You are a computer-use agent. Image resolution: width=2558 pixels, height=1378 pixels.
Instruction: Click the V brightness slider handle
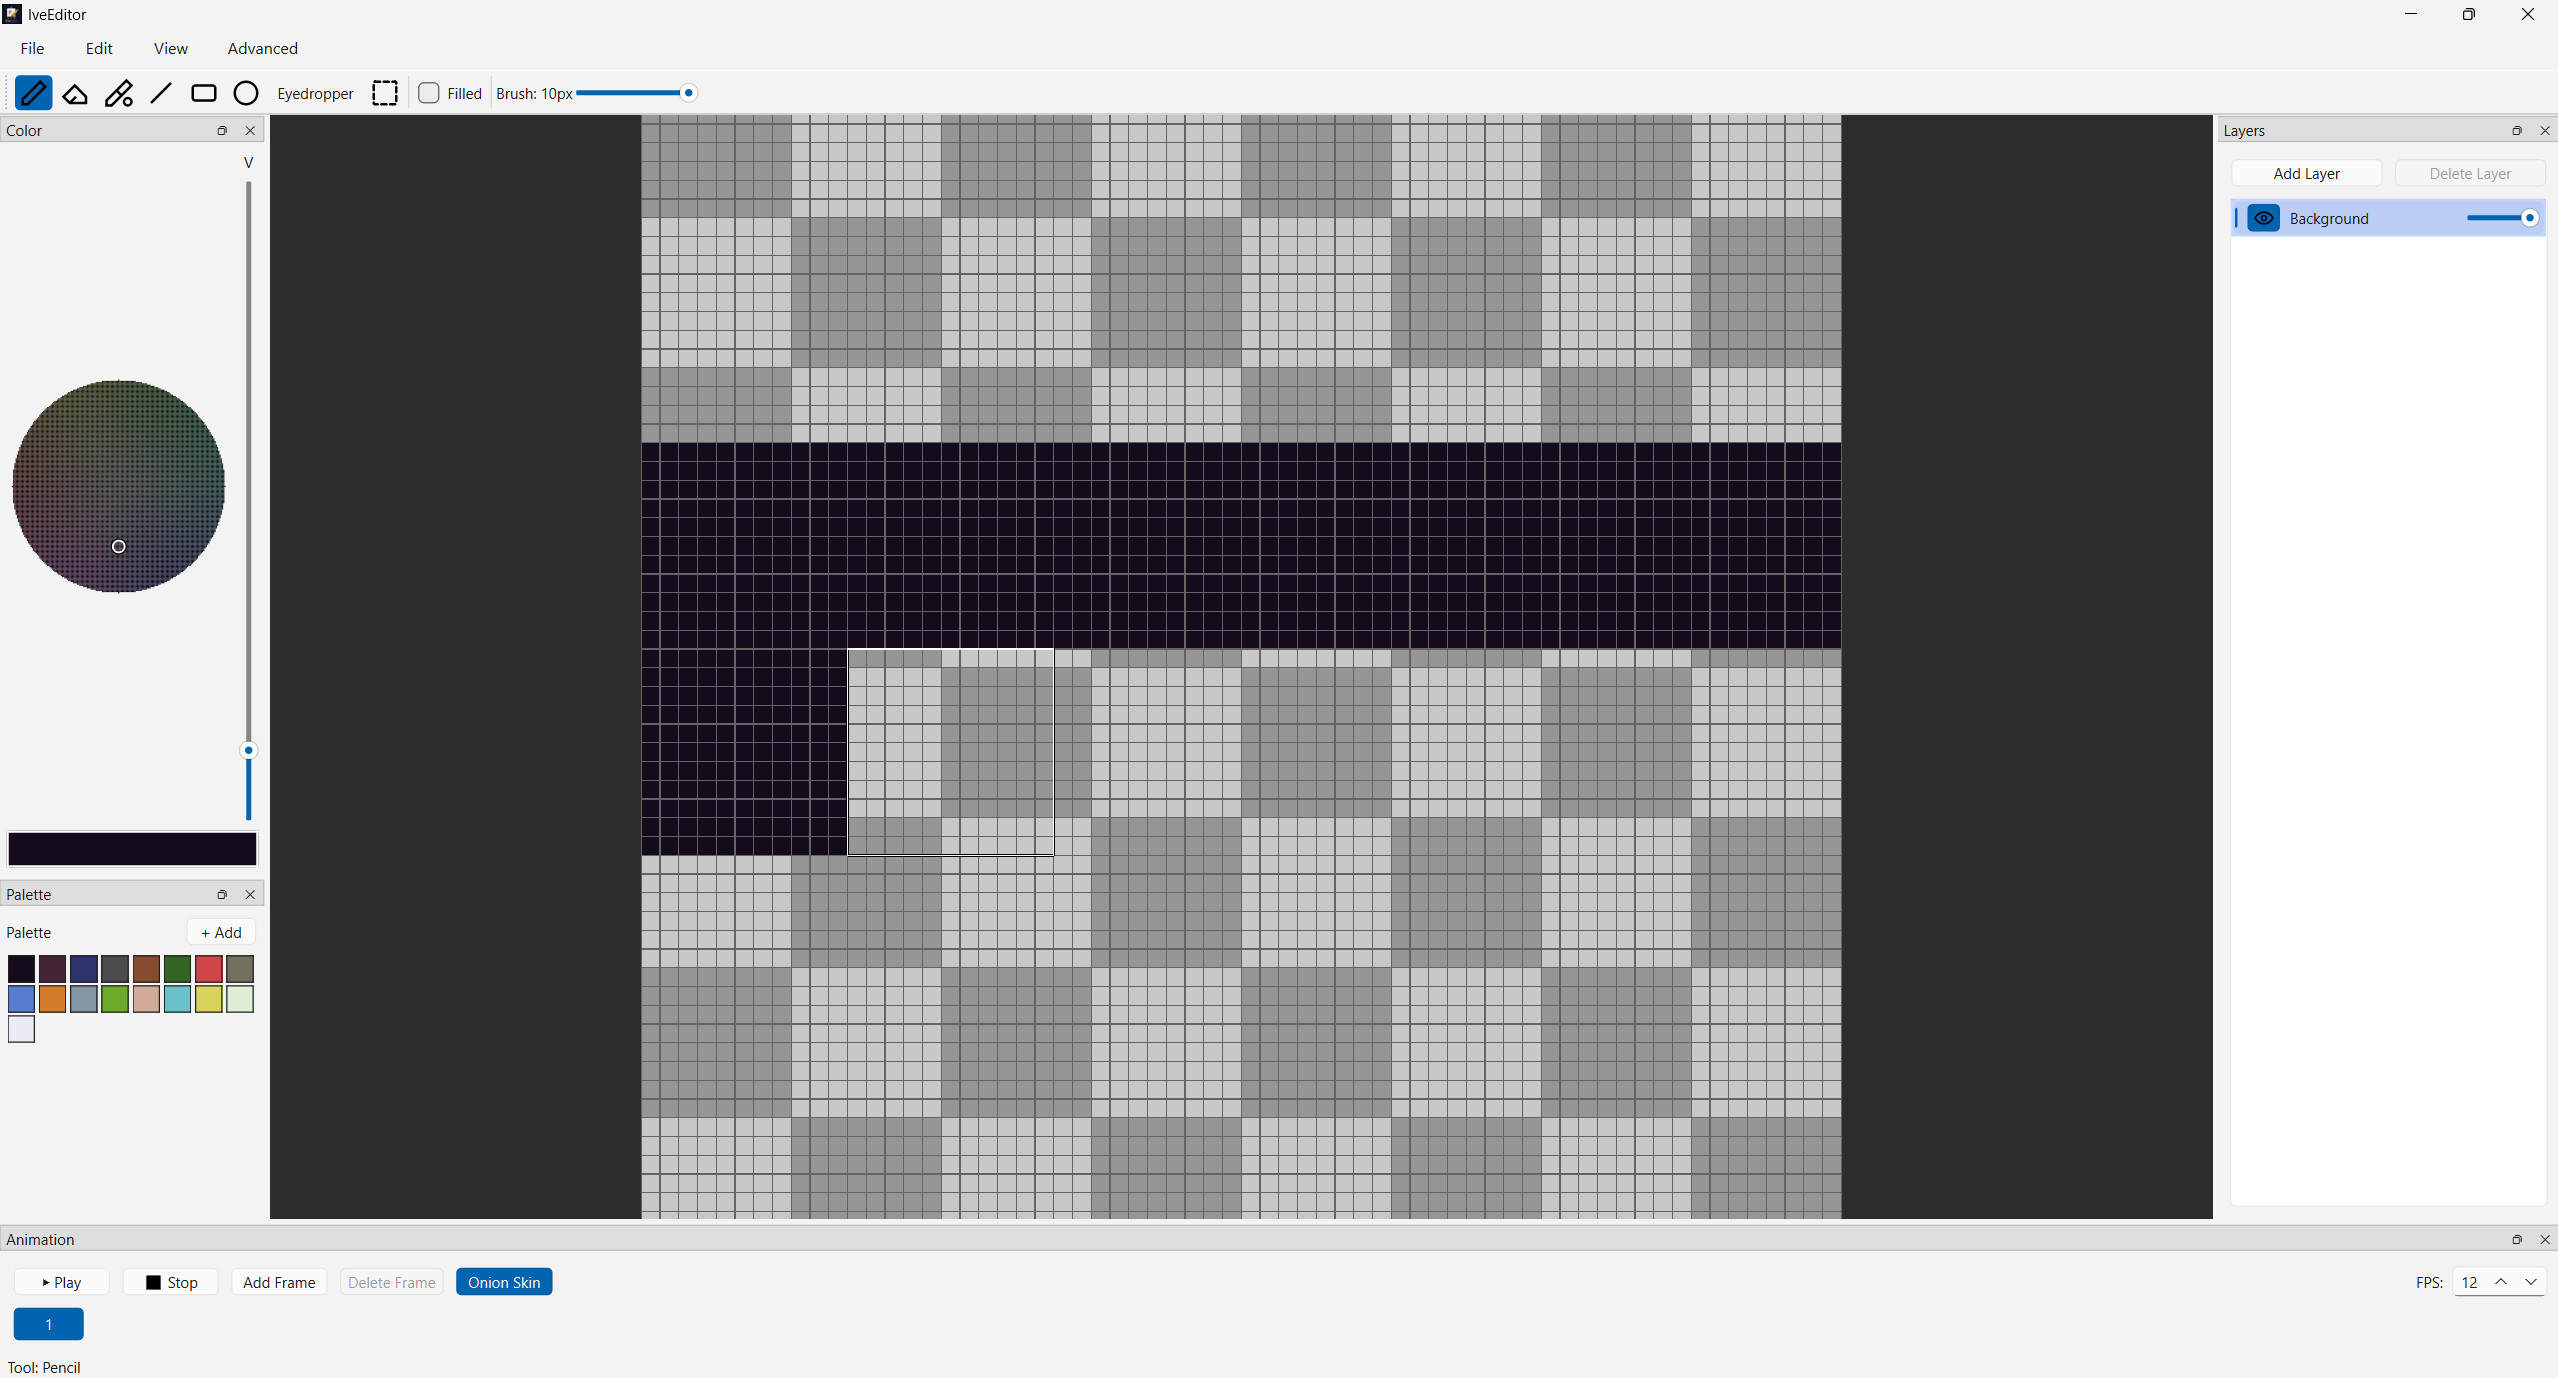pos(249,750)
